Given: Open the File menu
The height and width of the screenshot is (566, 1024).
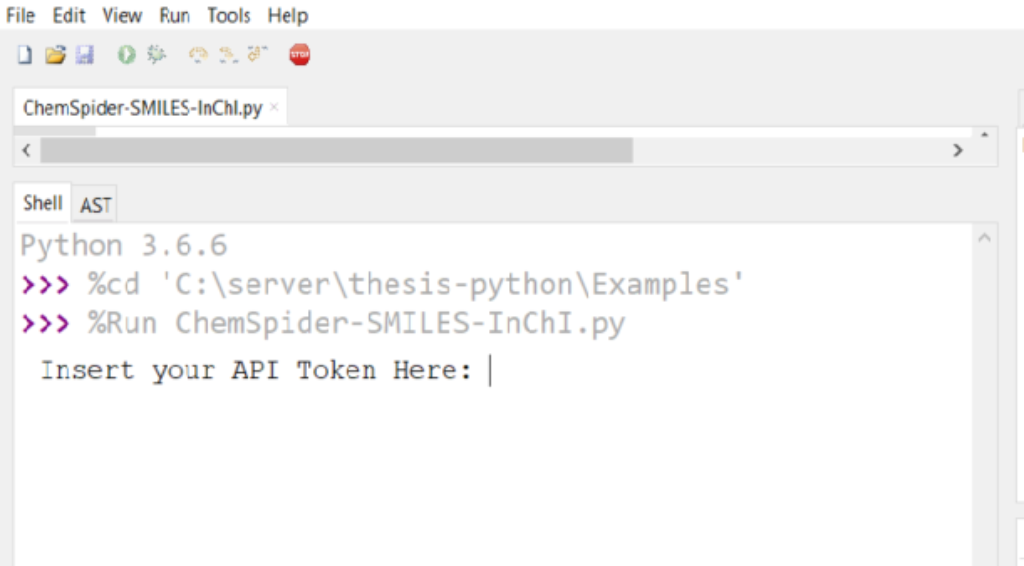Looking at the screenshot, I should click(x=21, y=16).
